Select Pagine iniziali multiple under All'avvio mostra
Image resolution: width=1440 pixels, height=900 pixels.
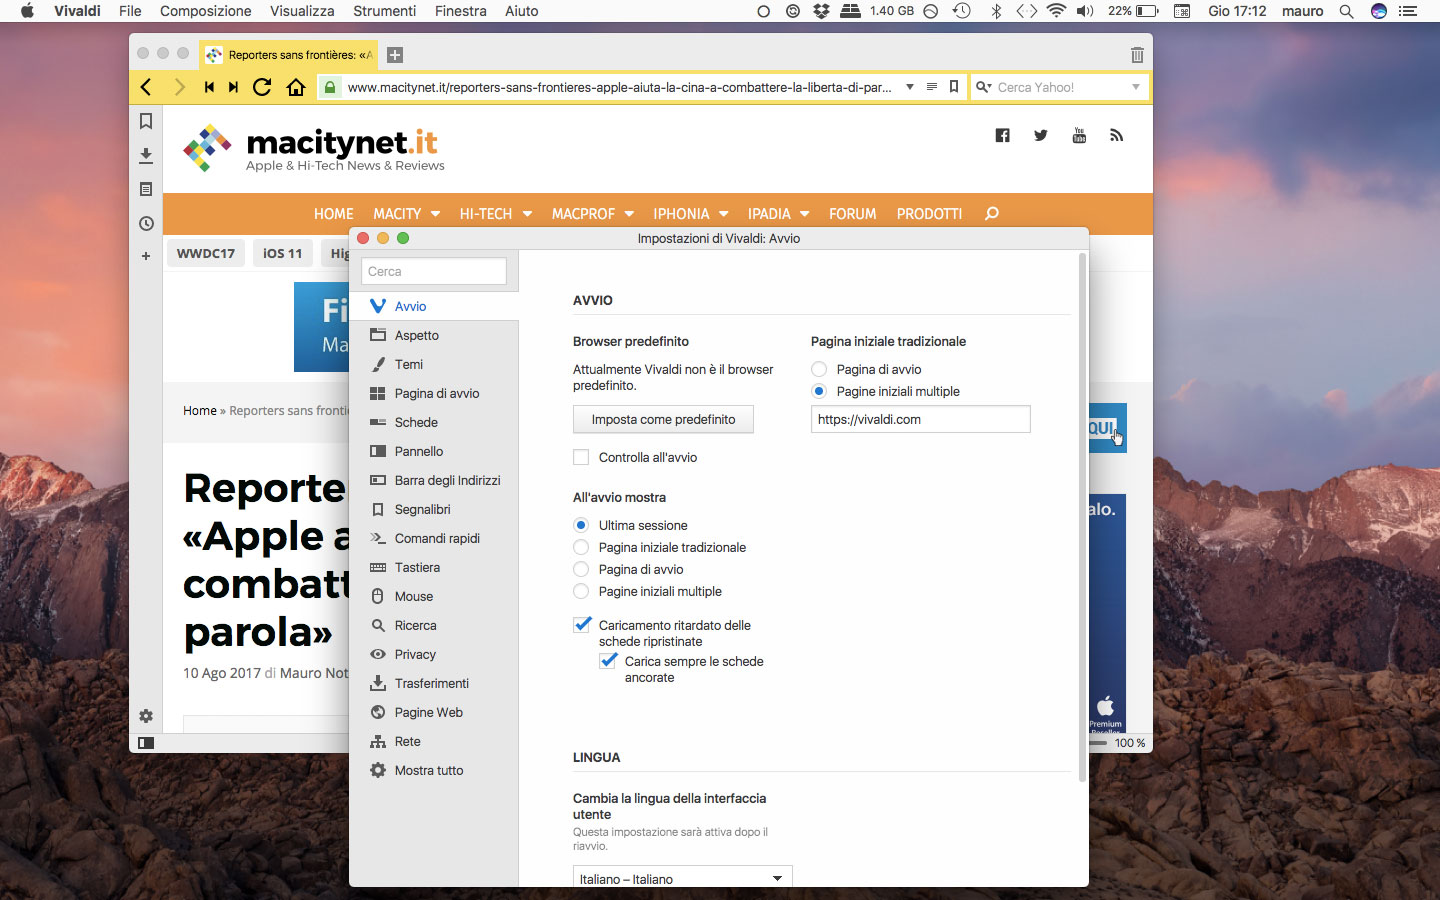[581, 591]
